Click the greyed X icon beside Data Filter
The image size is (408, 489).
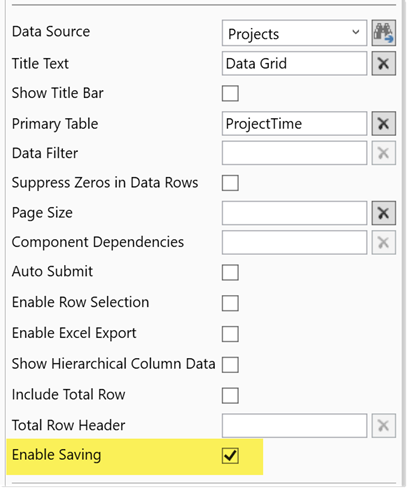point(384,153)
